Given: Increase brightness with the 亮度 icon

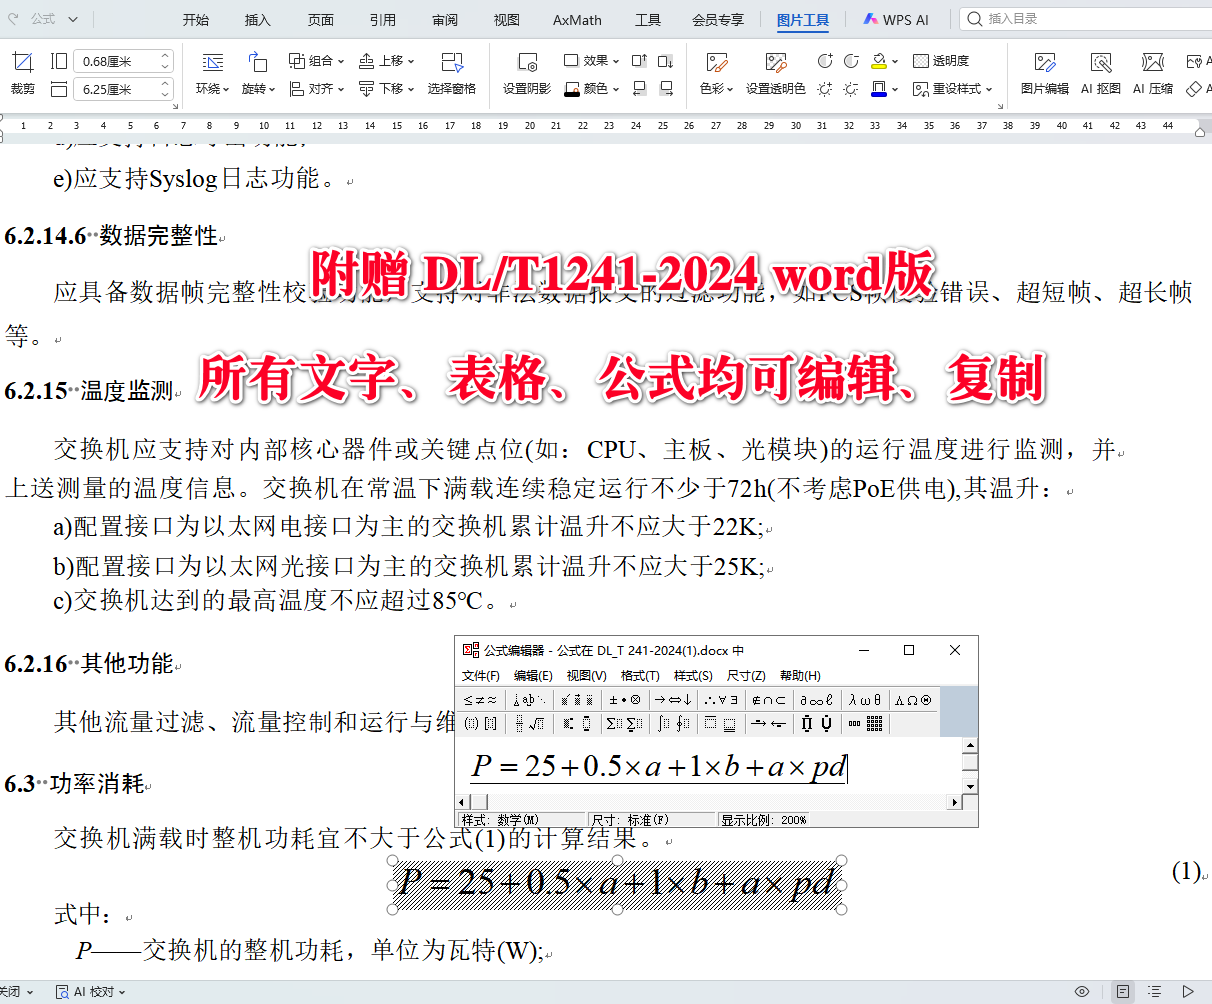Looking at the screenshot, I should [x=826, y=87].
